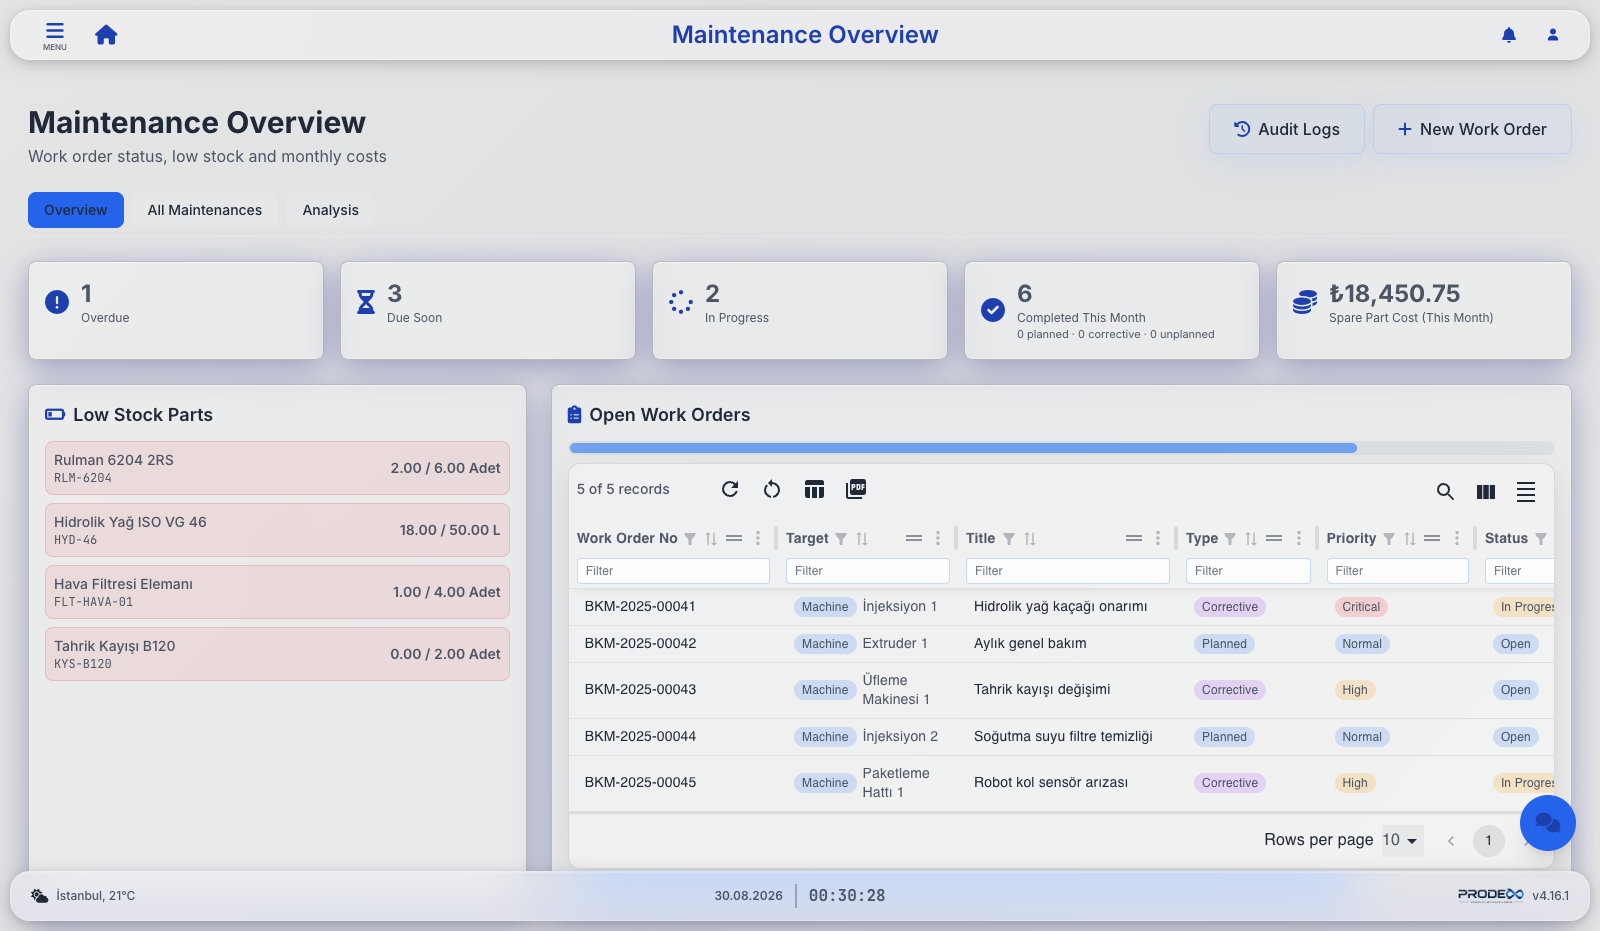1600x931 pixels.
Task: Open work order BKM-2025-00044
Action: click(640, 737)
